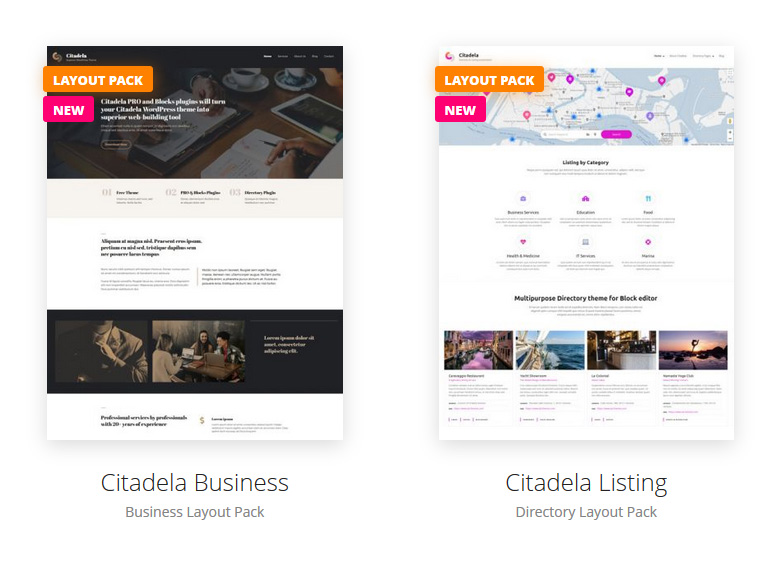Open the sunset yoga listing photo
The image size is (781, 562).
coord(693,350)
